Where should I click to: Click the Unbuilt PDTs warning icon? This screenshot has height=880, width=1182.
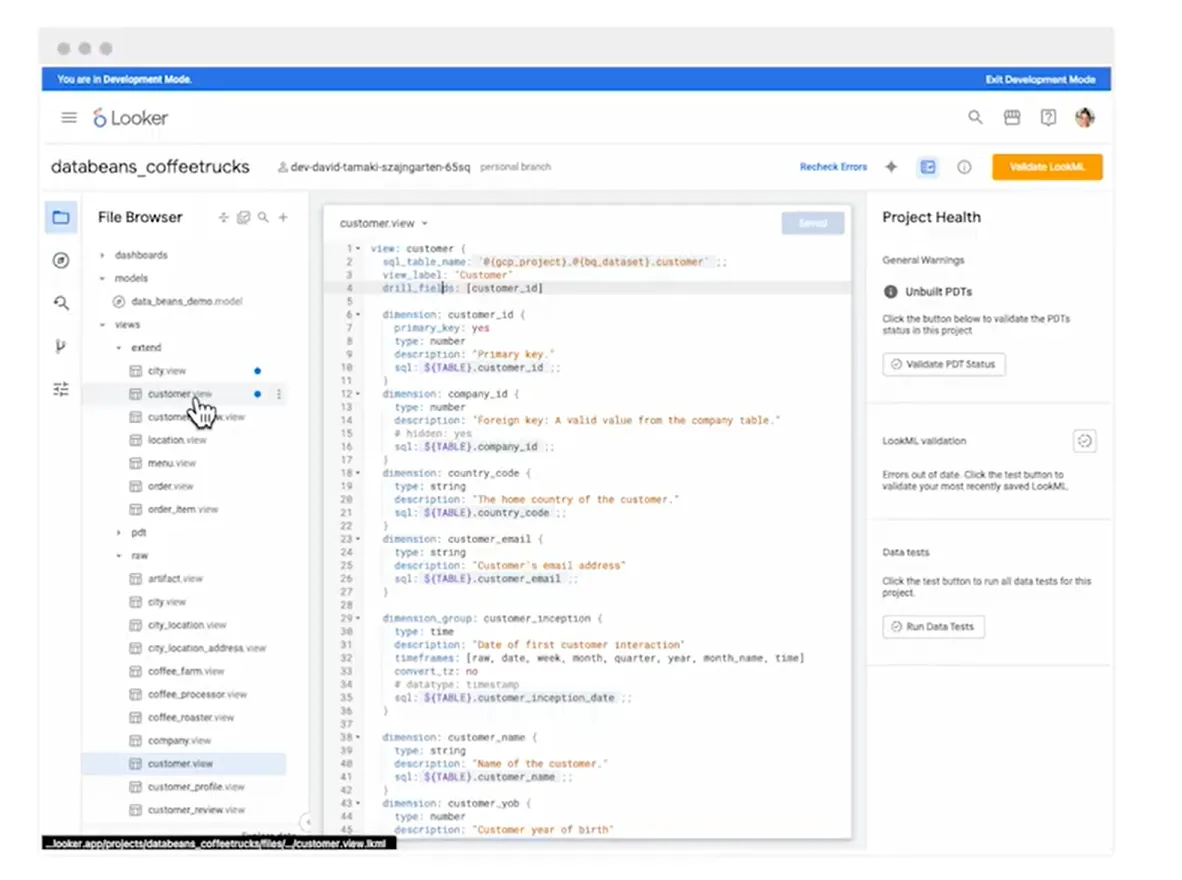(890, 292)
